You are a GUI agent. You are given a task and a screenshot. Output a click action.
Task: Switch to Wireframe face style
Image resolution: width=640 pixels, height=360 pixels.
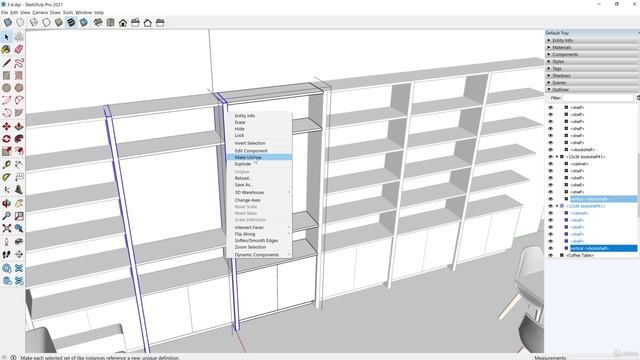[34, 22]
